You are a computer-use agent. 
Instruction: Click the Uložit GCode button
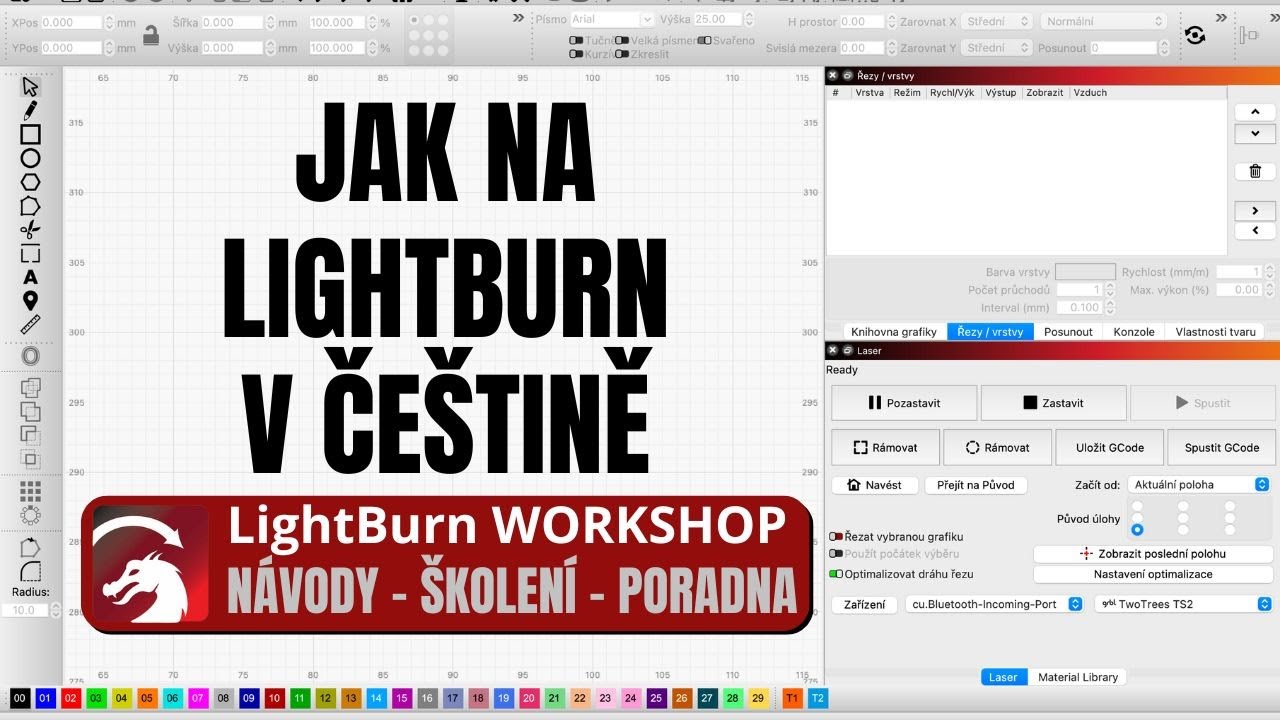1109,448
